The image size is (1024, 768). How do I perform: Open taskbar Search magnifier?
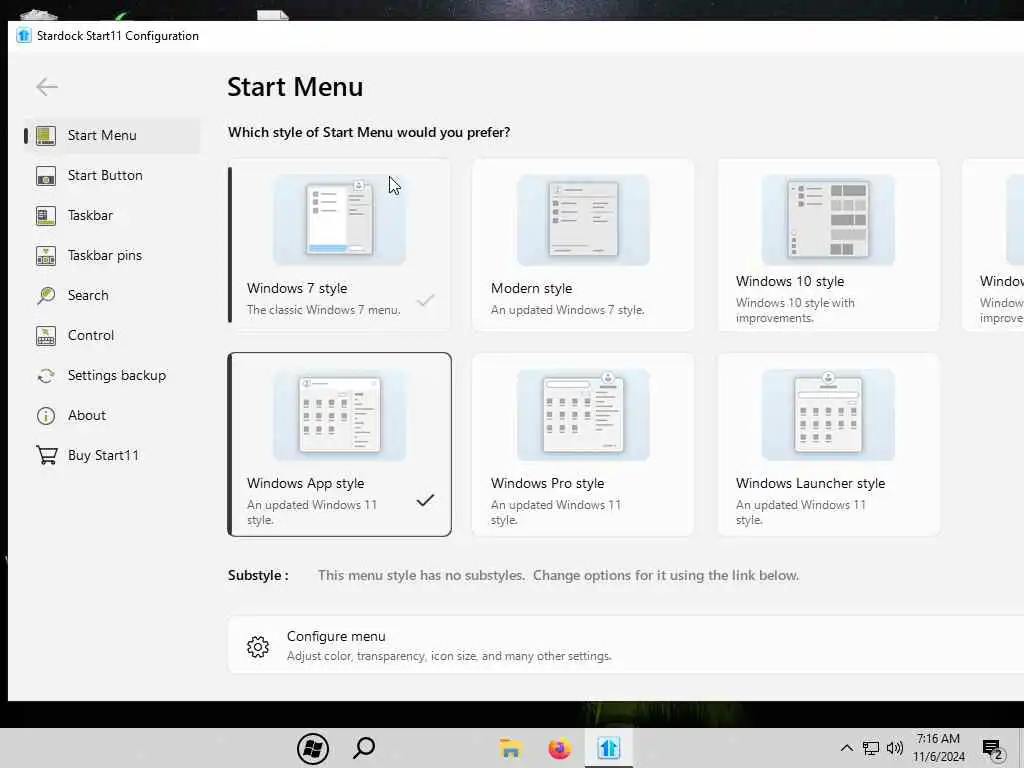coord(364,748)
